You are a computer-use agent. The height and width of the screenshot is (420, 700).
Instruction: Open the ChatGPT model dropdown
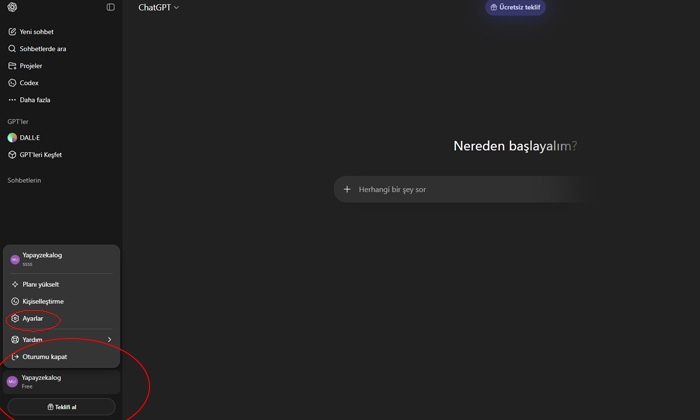tap(158, 8)
